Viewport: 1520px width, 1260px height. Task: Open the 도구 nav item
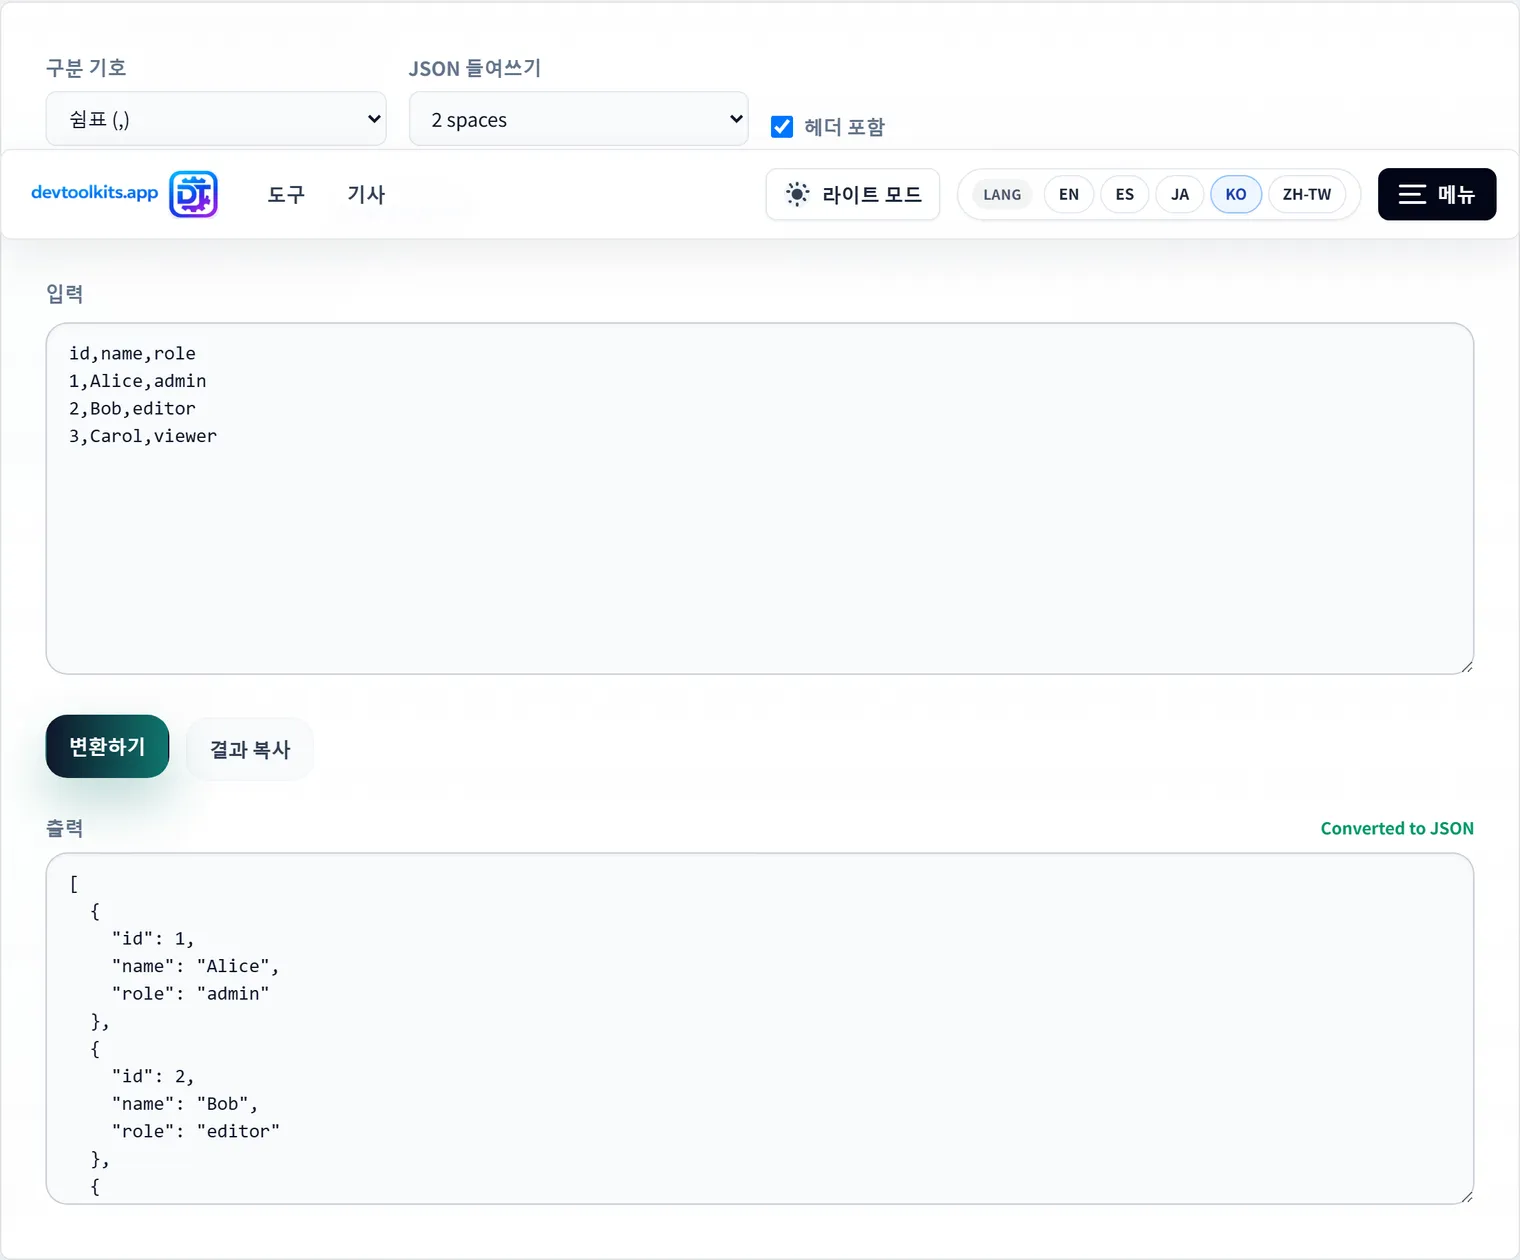(x=286, y=194)
